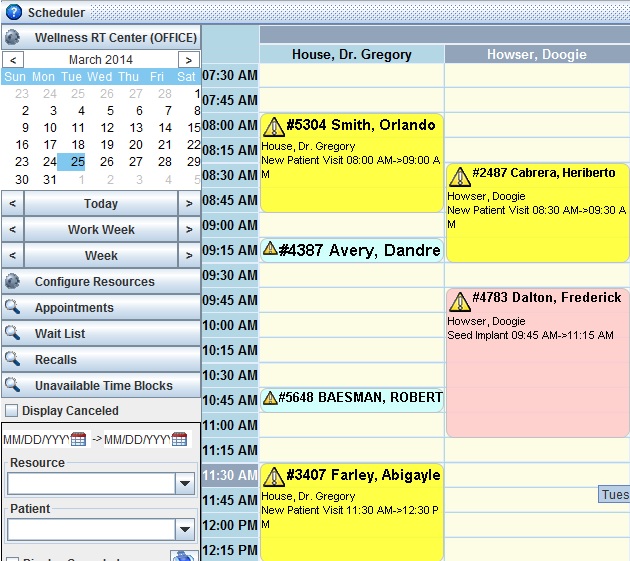The height and width of the screenshot is (561, 630).
Task: Click '#4387 Avery, Dandre' appointment title
Action: pos(359,250)
